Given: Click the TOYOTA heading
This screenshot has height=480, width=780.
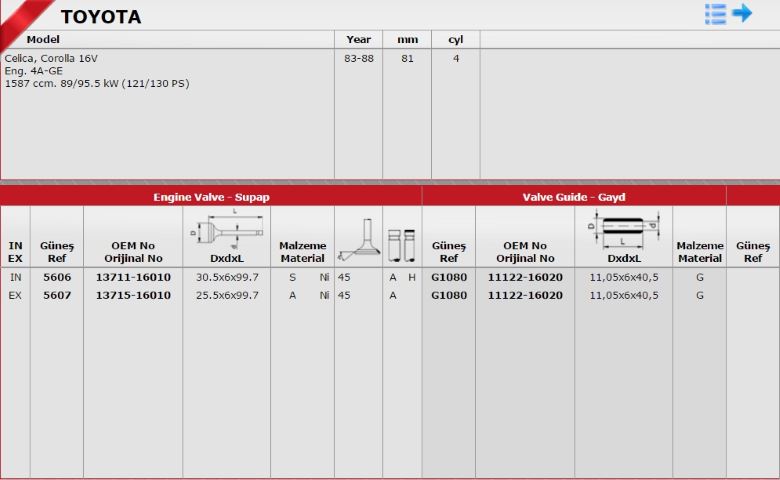Looking at the screenshot, I should click(101, 17).
